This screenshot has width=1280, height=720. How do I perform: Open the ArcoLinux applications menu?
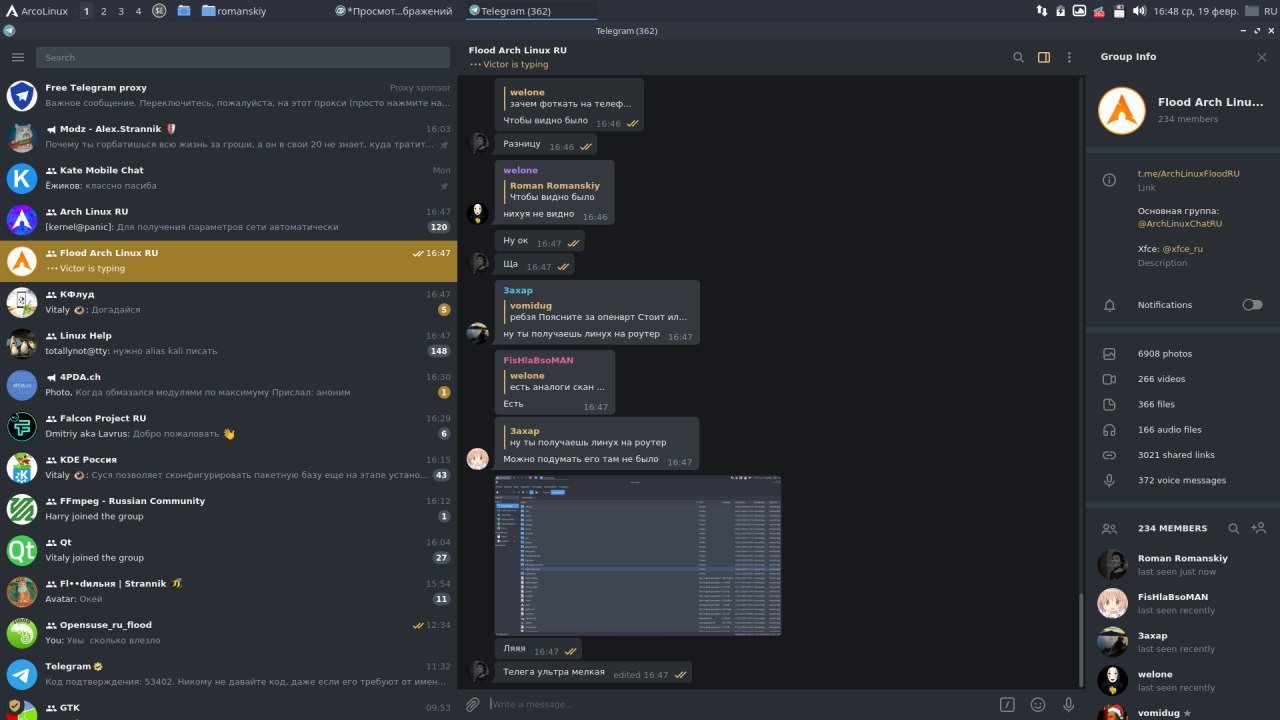(36, 11)
